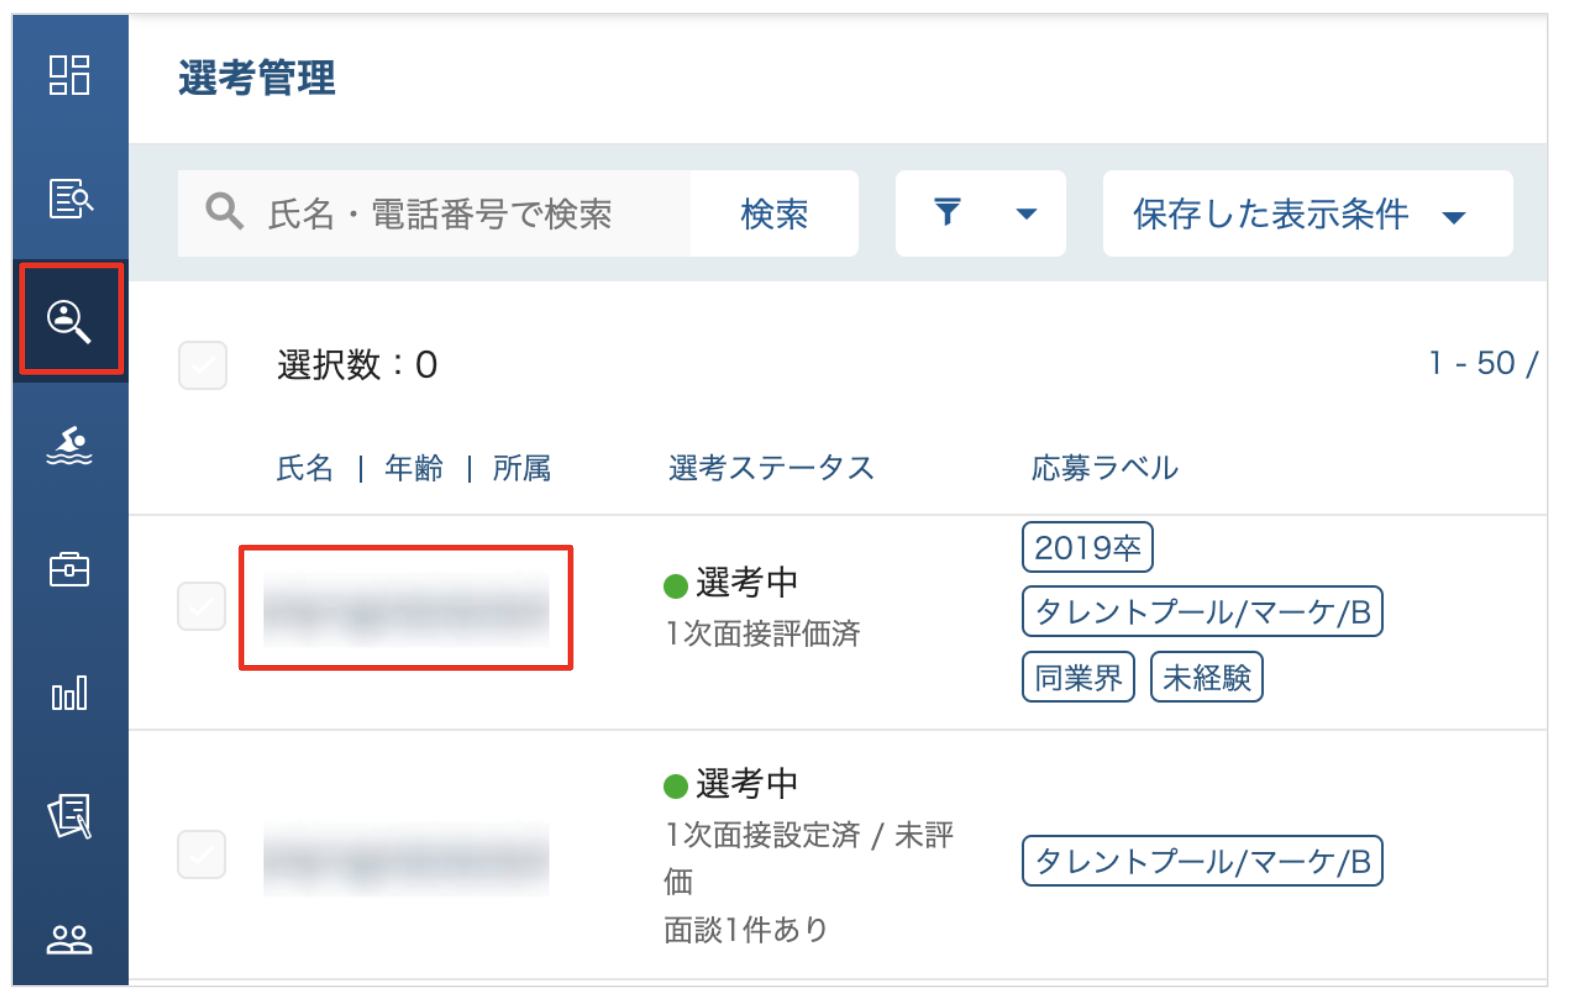Click the documents pen sidebar icon

pos(69,816)
